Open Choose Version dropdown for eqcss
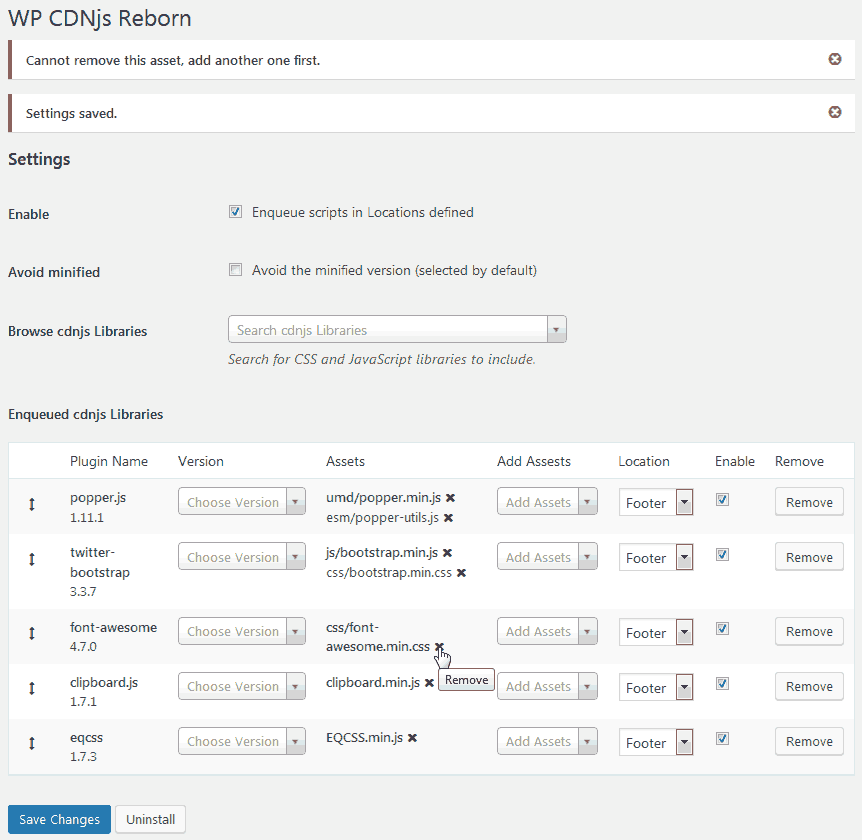Viewport: 862px width, 840px height. point(242,742)
